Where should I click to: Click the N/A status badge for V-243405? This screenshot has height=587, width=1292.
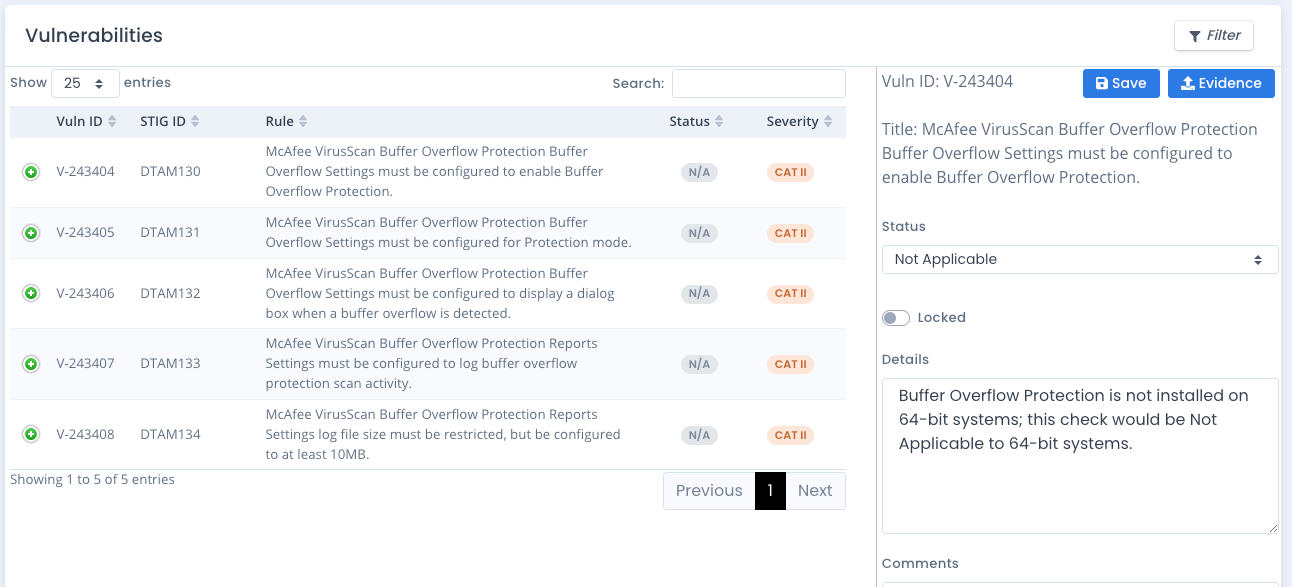[x=698, y=233]
